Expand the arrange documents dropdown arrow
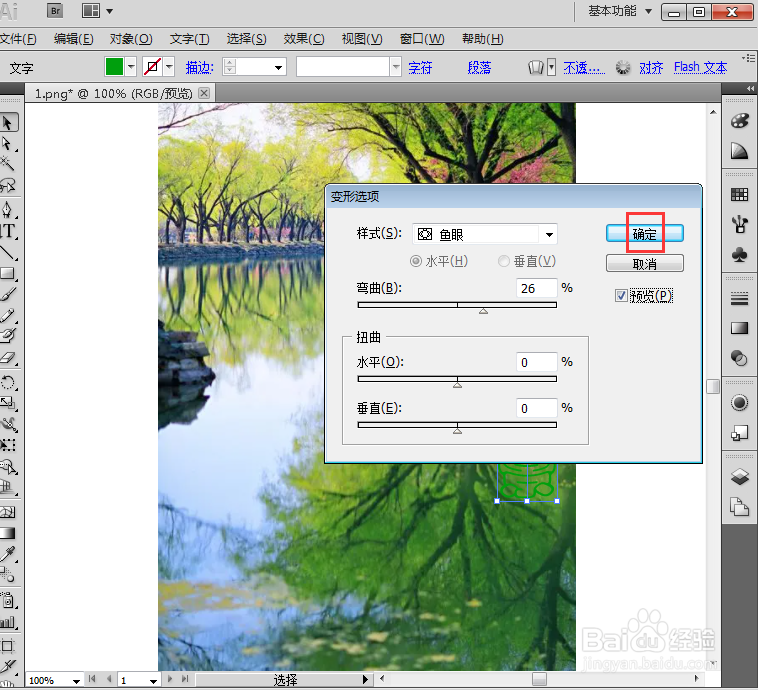Image resolution: width=758 pixels, height=690 pixels. [110, 11]
